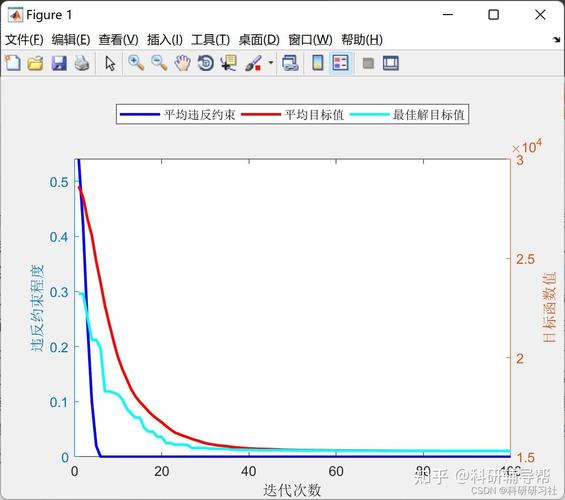Open the 窗口(W) menu
The height and width of the screenshot is (500, 565).
point(310,40)
